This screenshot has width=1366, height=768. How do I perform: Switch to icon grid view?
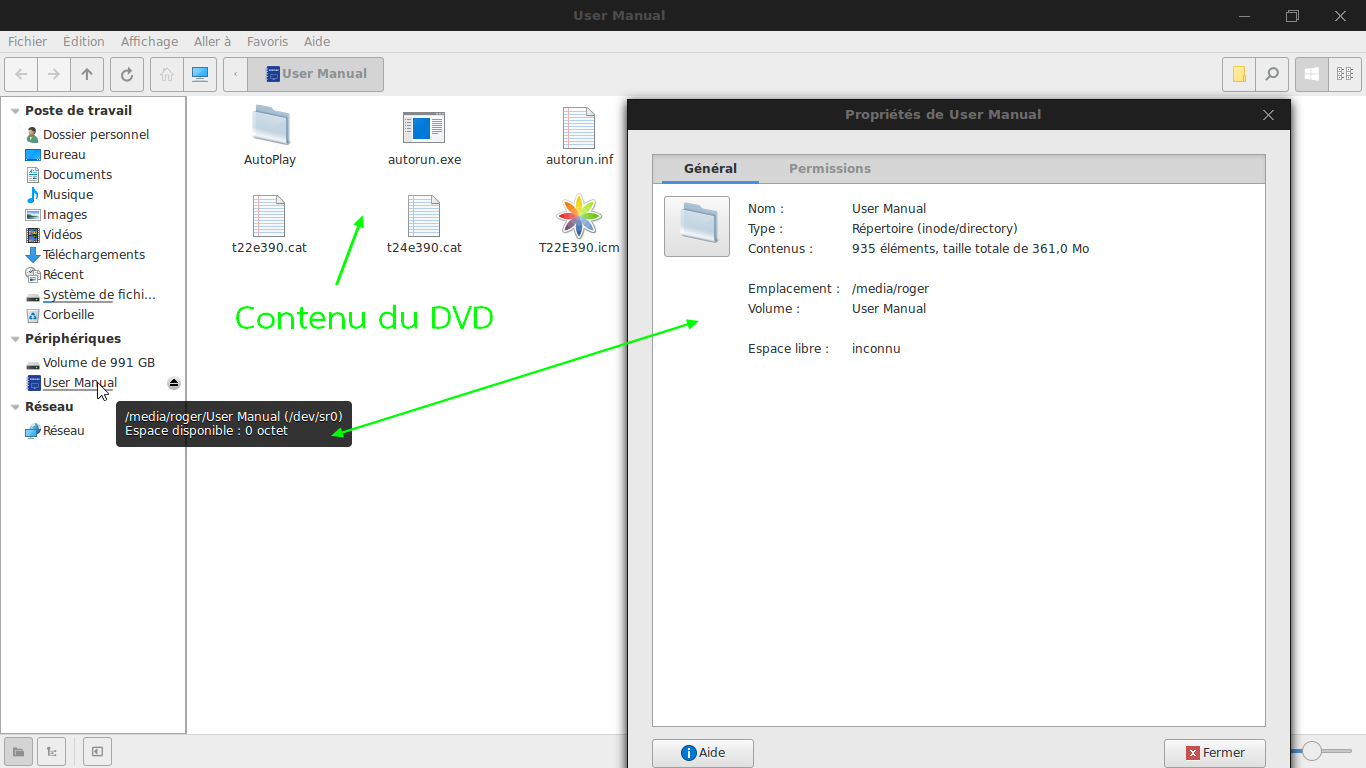pos(1311,74)
